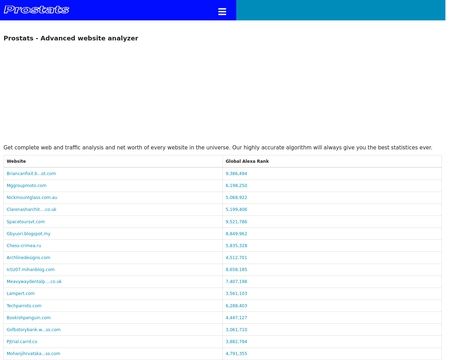Open the Rockmountglass.com.au link
Screen dimensions: 450x360
[x=32, y=197]
